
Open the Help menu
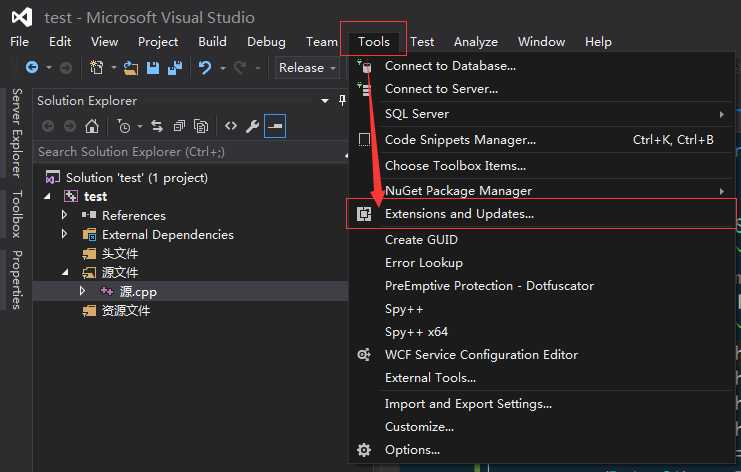[x=598, y=42]
